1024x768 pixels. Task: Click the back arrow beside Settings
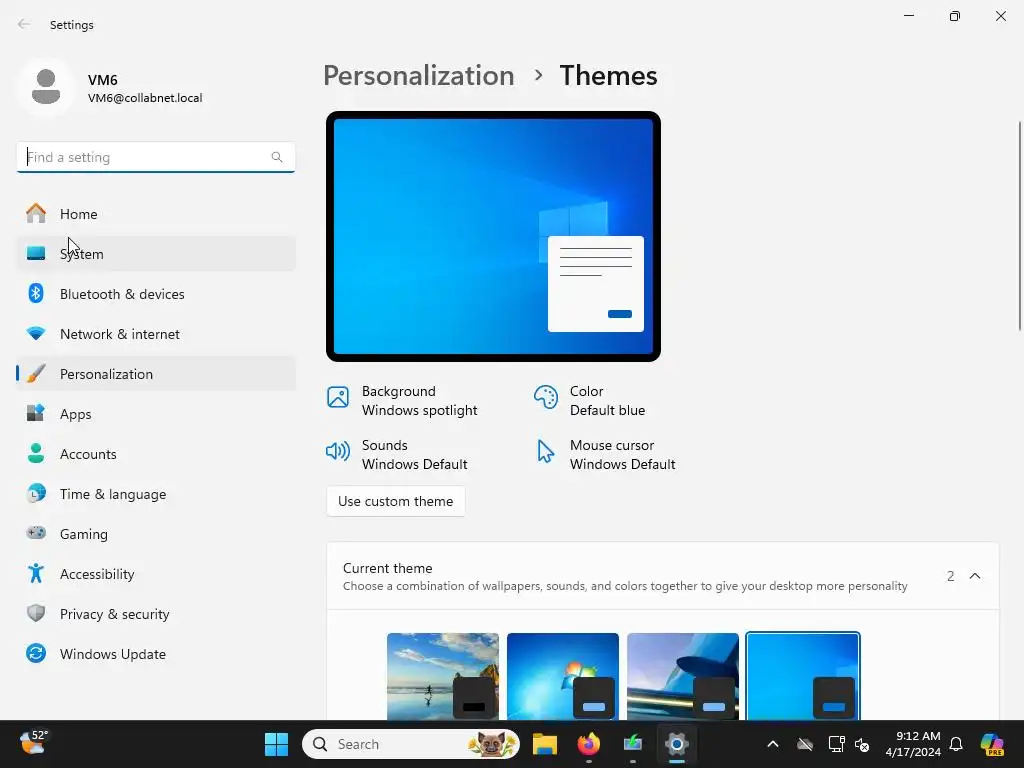pos(24,24)
